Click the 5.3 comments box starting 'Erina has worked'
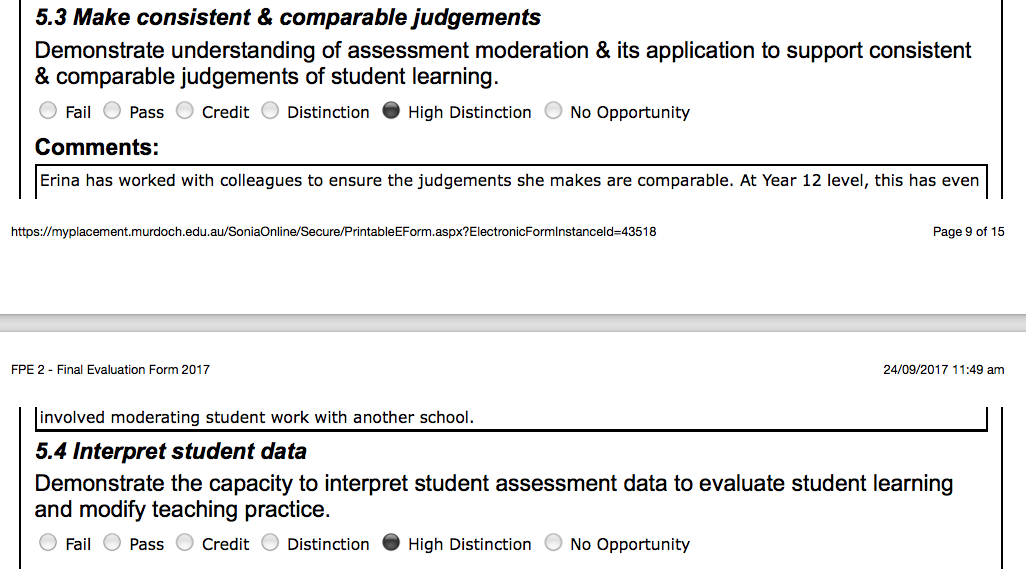The height and width of the screenshot is (569, 1026). 511,181
